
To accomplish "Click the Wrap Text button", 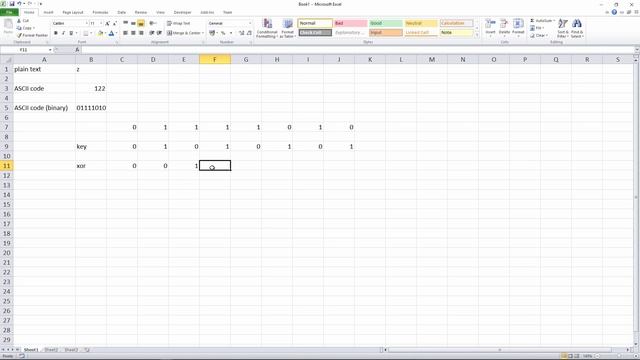I will [179, 23].
